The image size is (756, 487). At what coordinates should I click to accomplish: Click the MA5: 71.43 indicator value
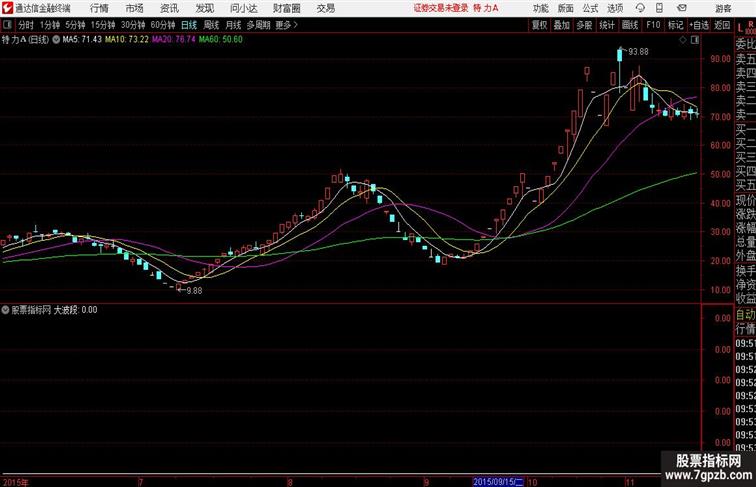click(82, 40)
